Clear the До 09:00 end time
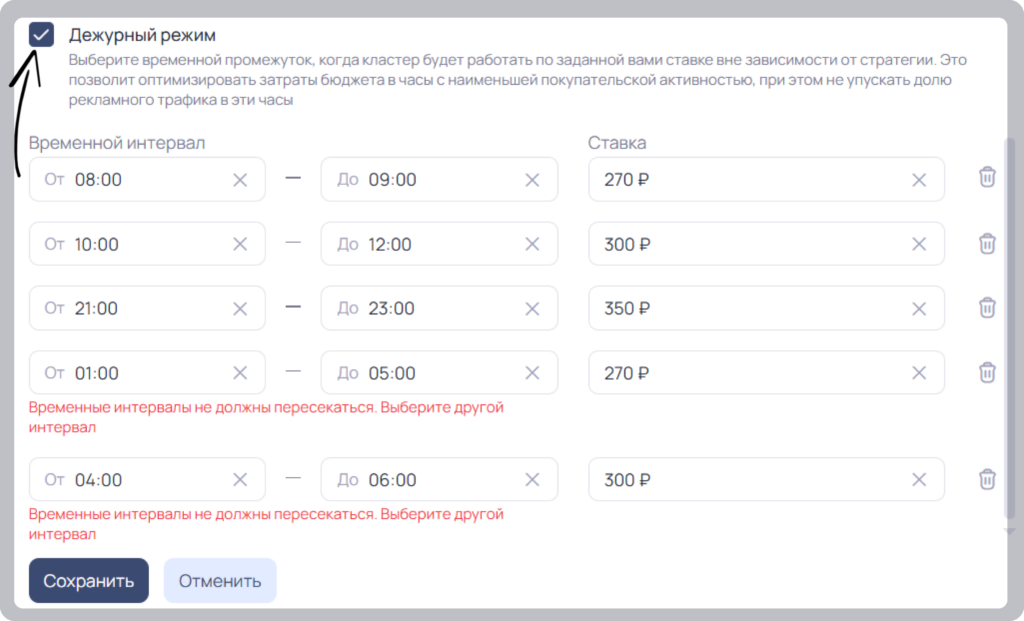This screenshot has height=621, width=1024. tap(532, 180)
